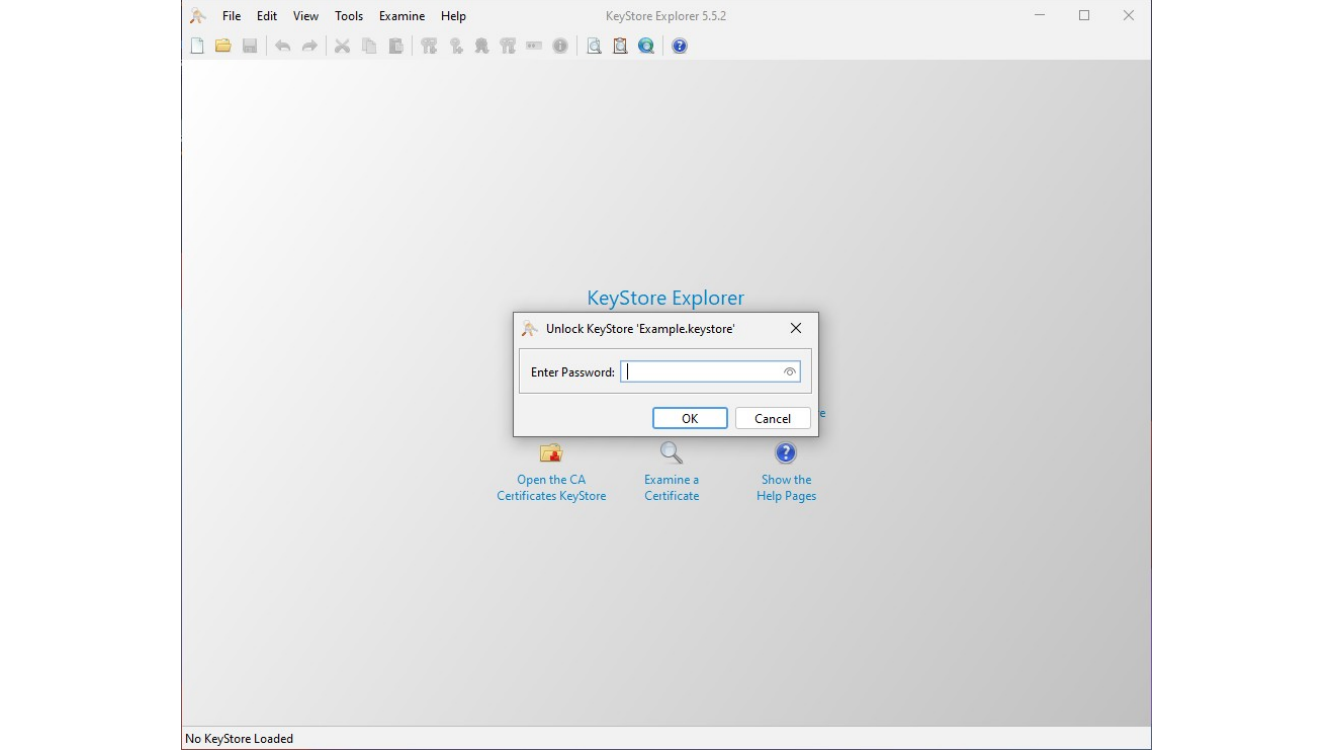Click the Examine SSL globe toolbar icon
This screenshot has width=1334, height=750.
pos(646,46)
